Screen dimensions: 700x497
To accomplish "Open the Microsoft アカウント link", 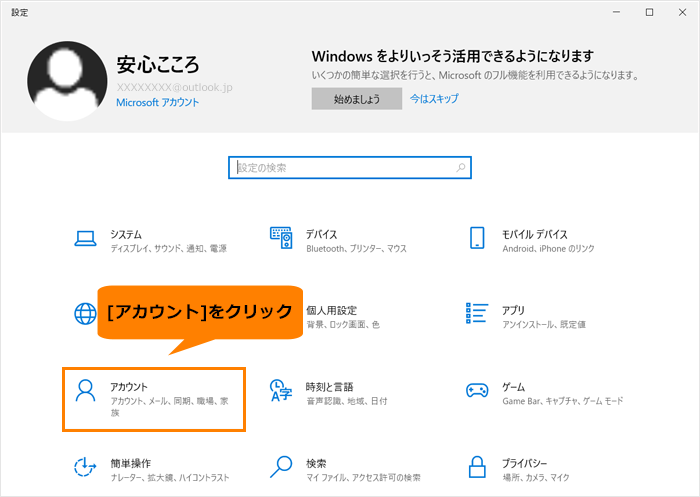I will point(158,102).
